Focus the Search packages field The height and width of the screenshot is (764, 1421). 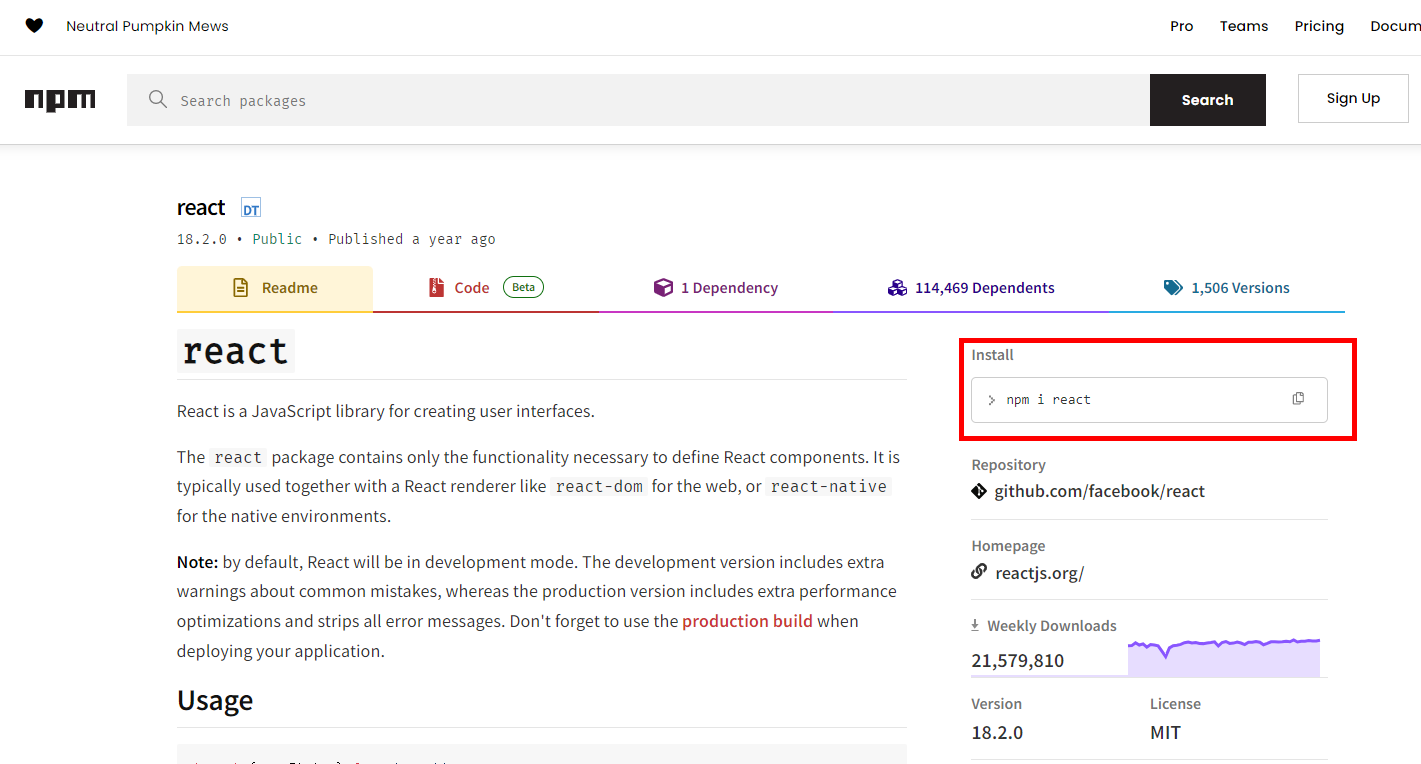638,100
